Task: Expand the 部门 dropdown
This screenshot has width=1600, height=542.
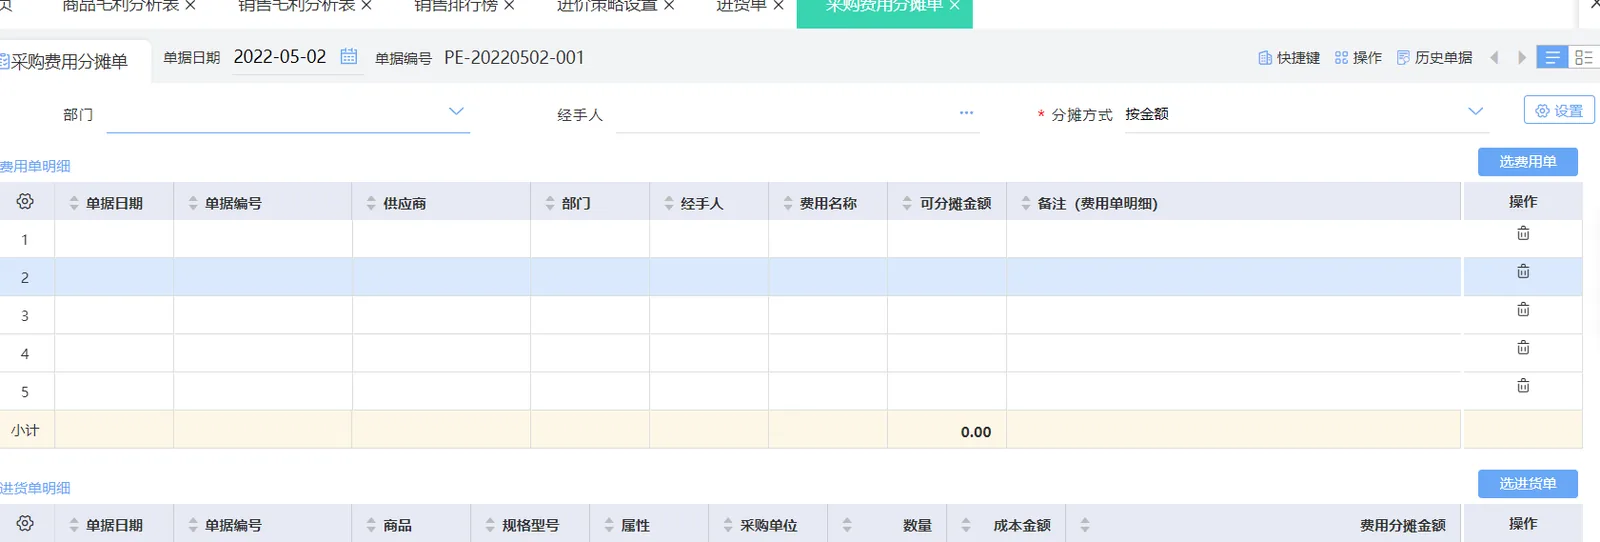Action: point(456,112)
